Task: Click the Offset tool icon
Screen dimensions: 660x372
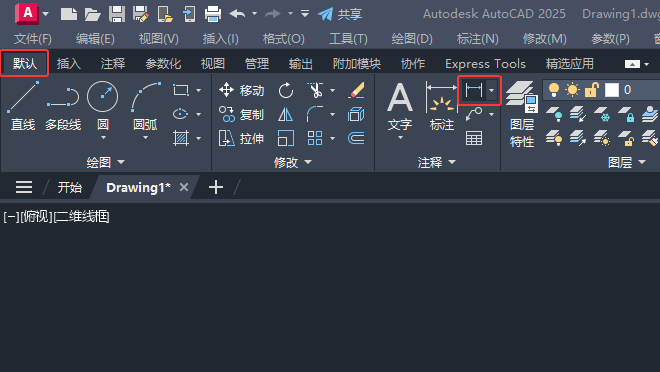Action: (356, 138)
